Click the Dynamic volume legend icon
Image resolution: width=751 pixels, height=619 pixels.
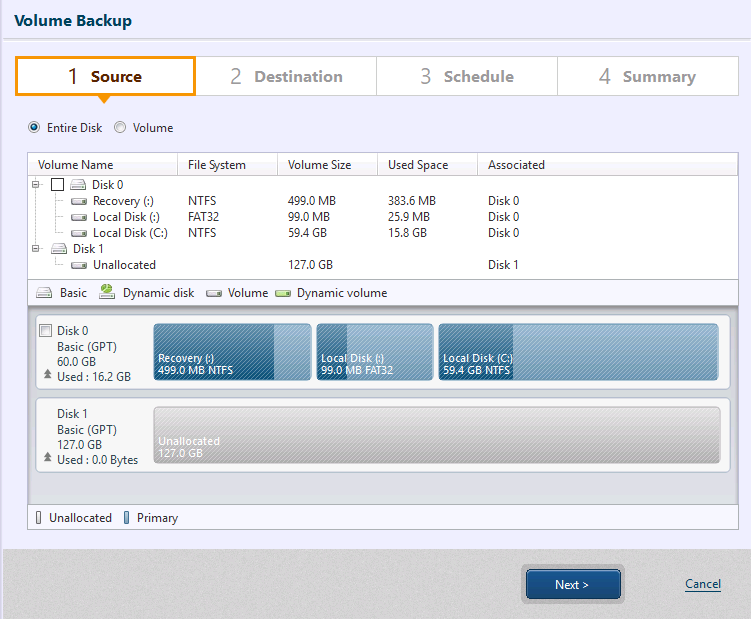pos(282,294)
